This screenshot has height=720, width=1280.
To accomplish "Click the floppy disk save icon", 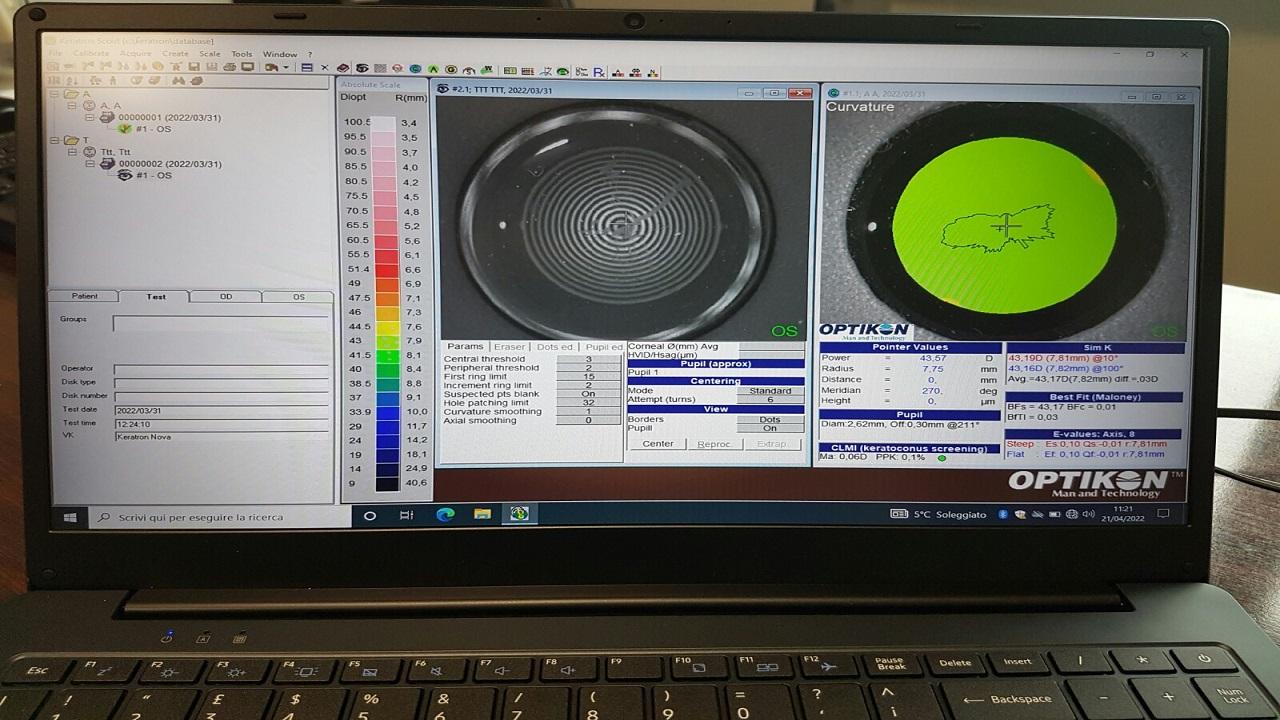I will pos(195,67).
